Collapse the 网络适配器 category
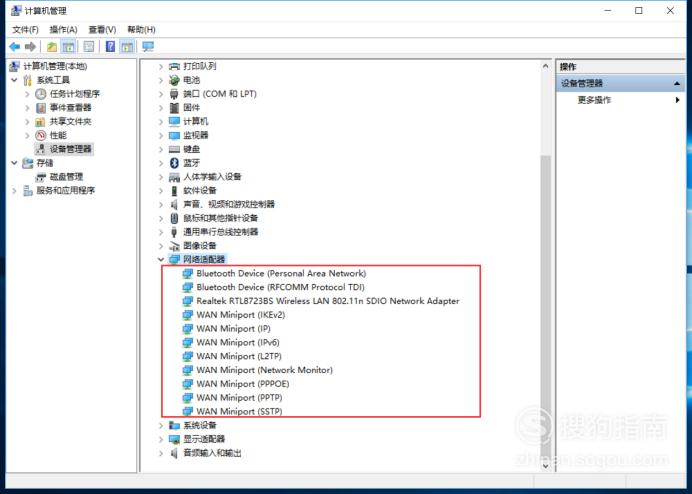The height and width of the screenshot is (494, 692). click(x=161, y=260)
